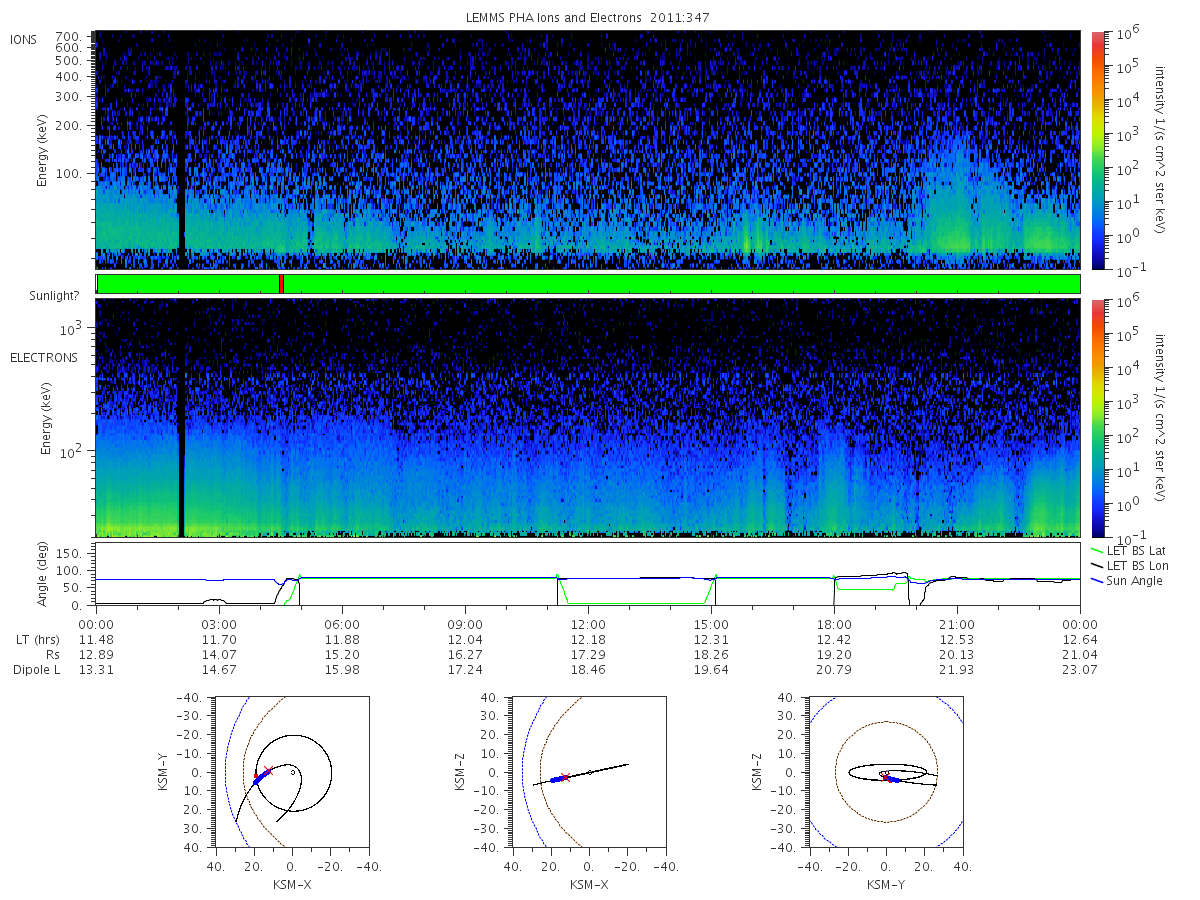Select the ELECTRONS panel label

coord(43,357)
